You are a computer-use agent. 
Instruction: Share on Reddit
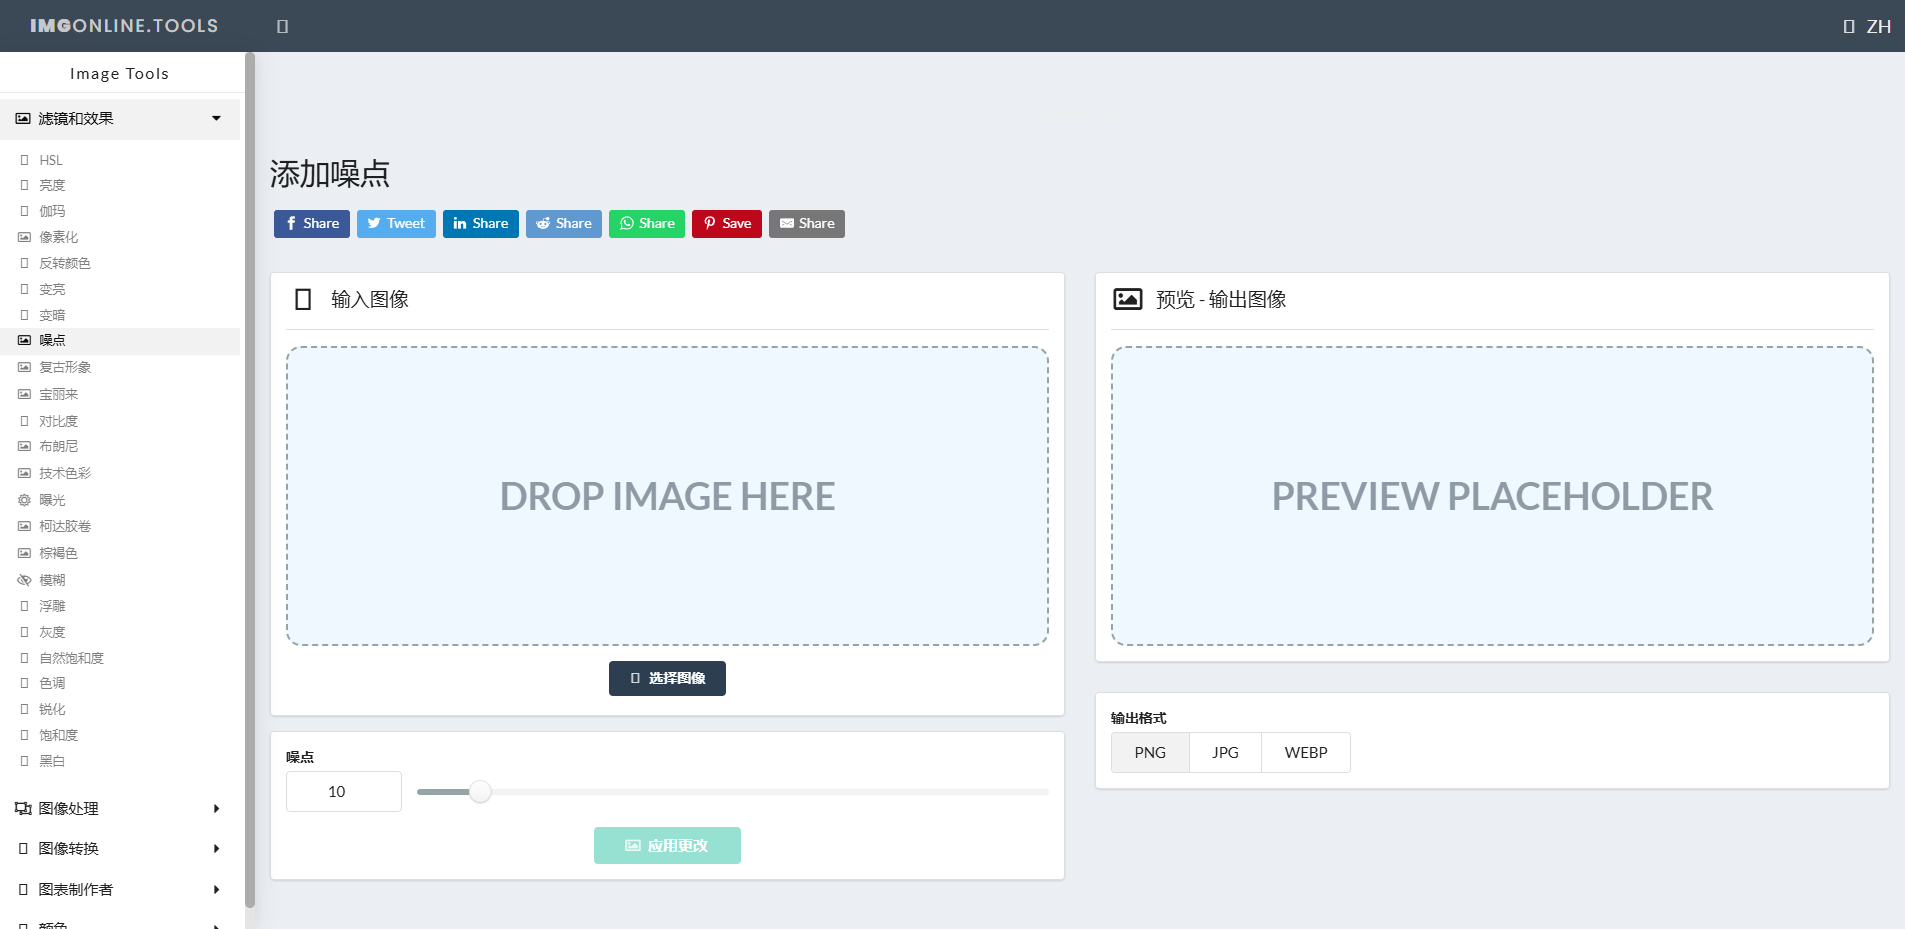(564, 223)
